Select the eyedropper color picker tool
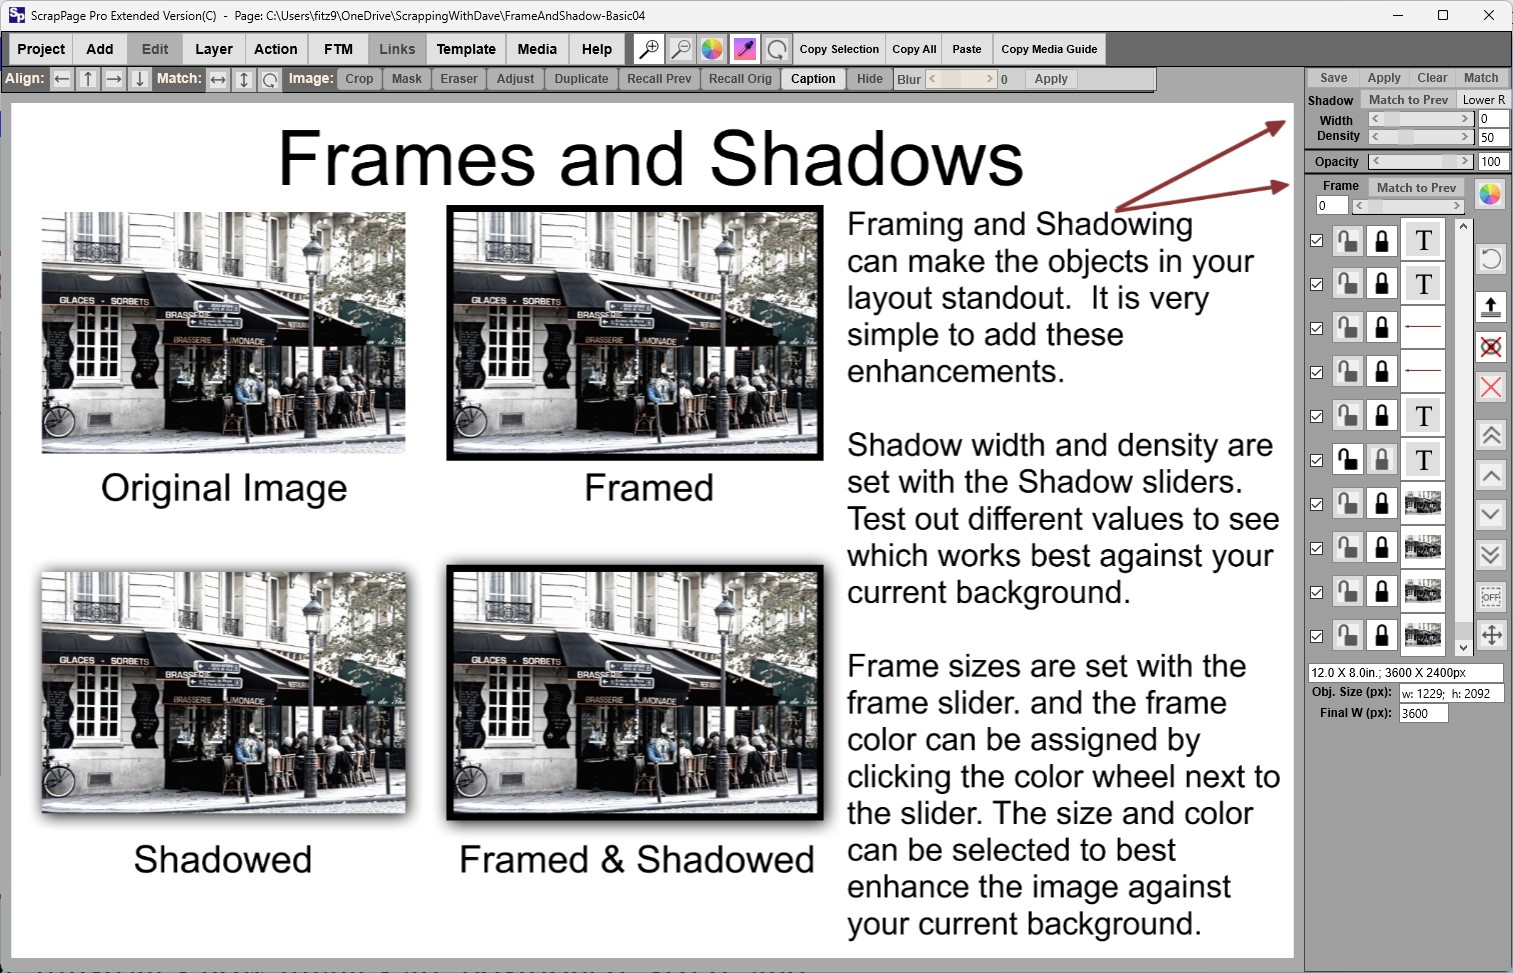Viewport: 1513px width, 973px height. pyautogui.click(x=744, y=49)
